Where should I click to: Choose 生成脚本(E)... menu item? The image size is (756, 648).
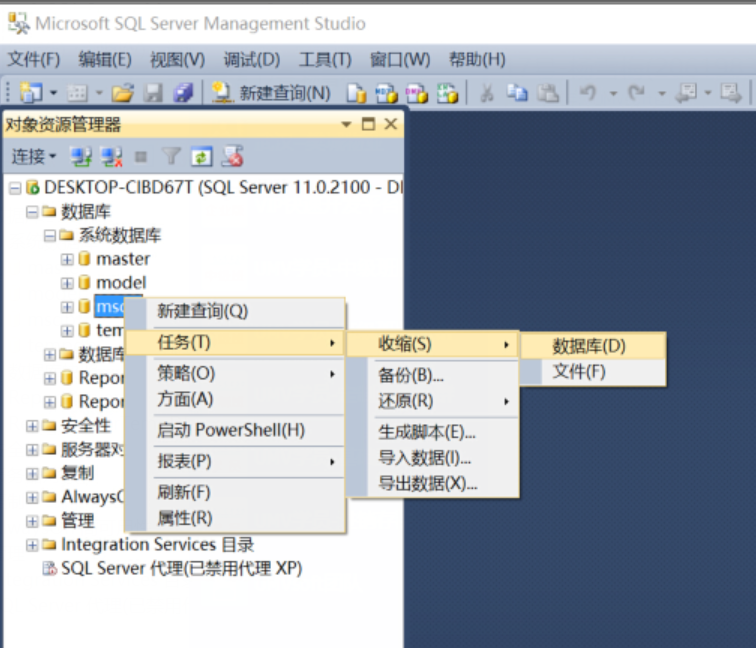[x=433, y=432]
